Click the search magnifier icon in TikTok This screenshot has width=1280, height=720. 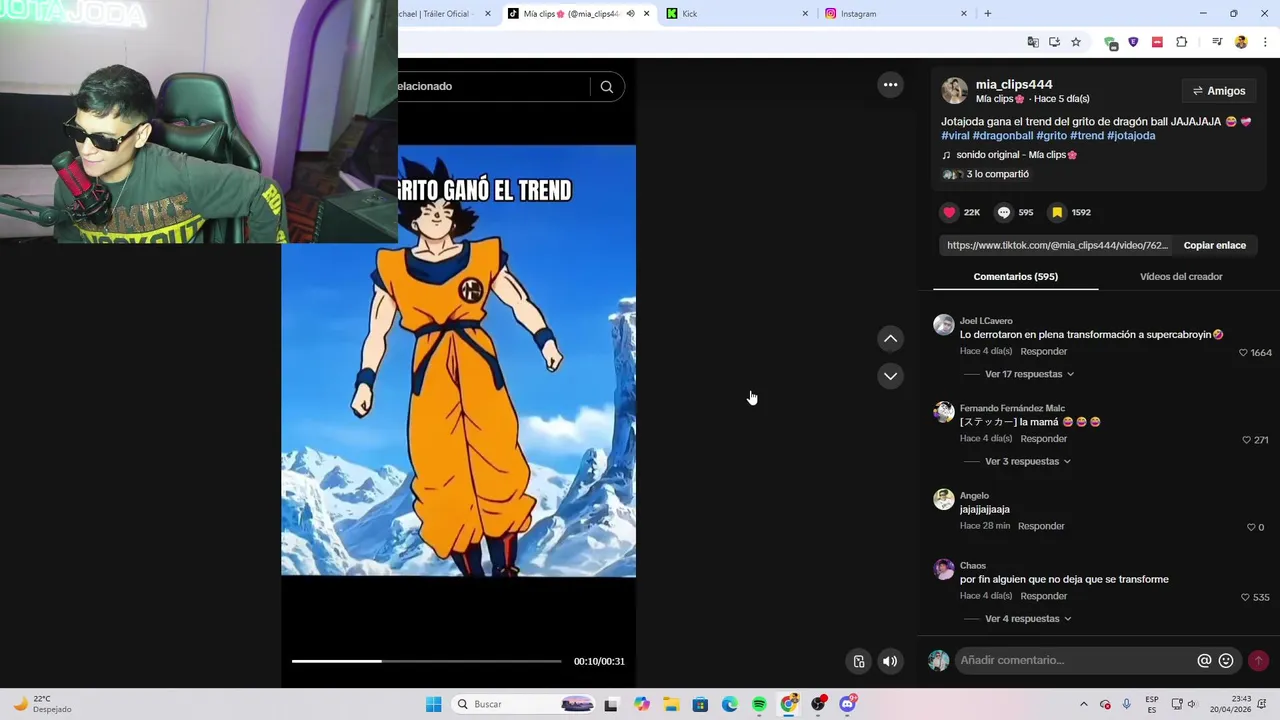[607, 87]
